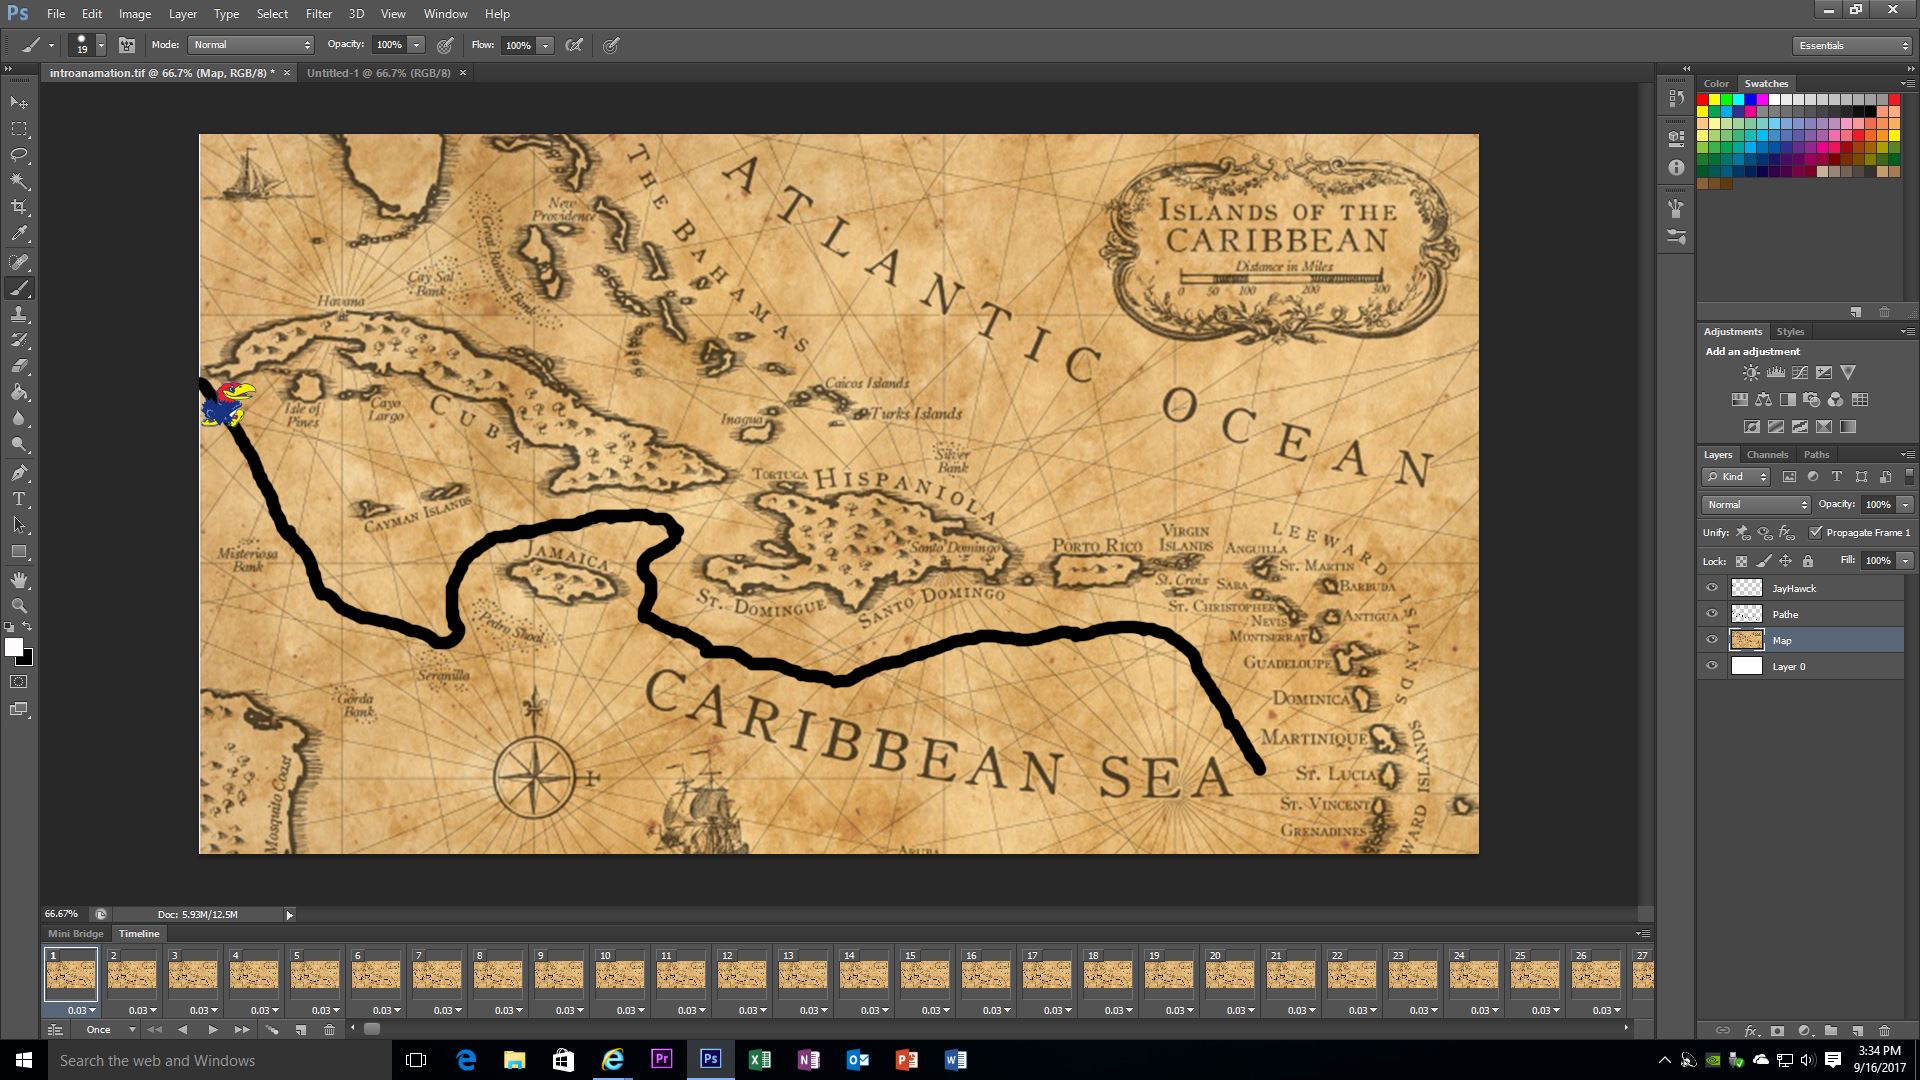Select the Eraser tool
1920x1080 pixels.
click(19, 366)
